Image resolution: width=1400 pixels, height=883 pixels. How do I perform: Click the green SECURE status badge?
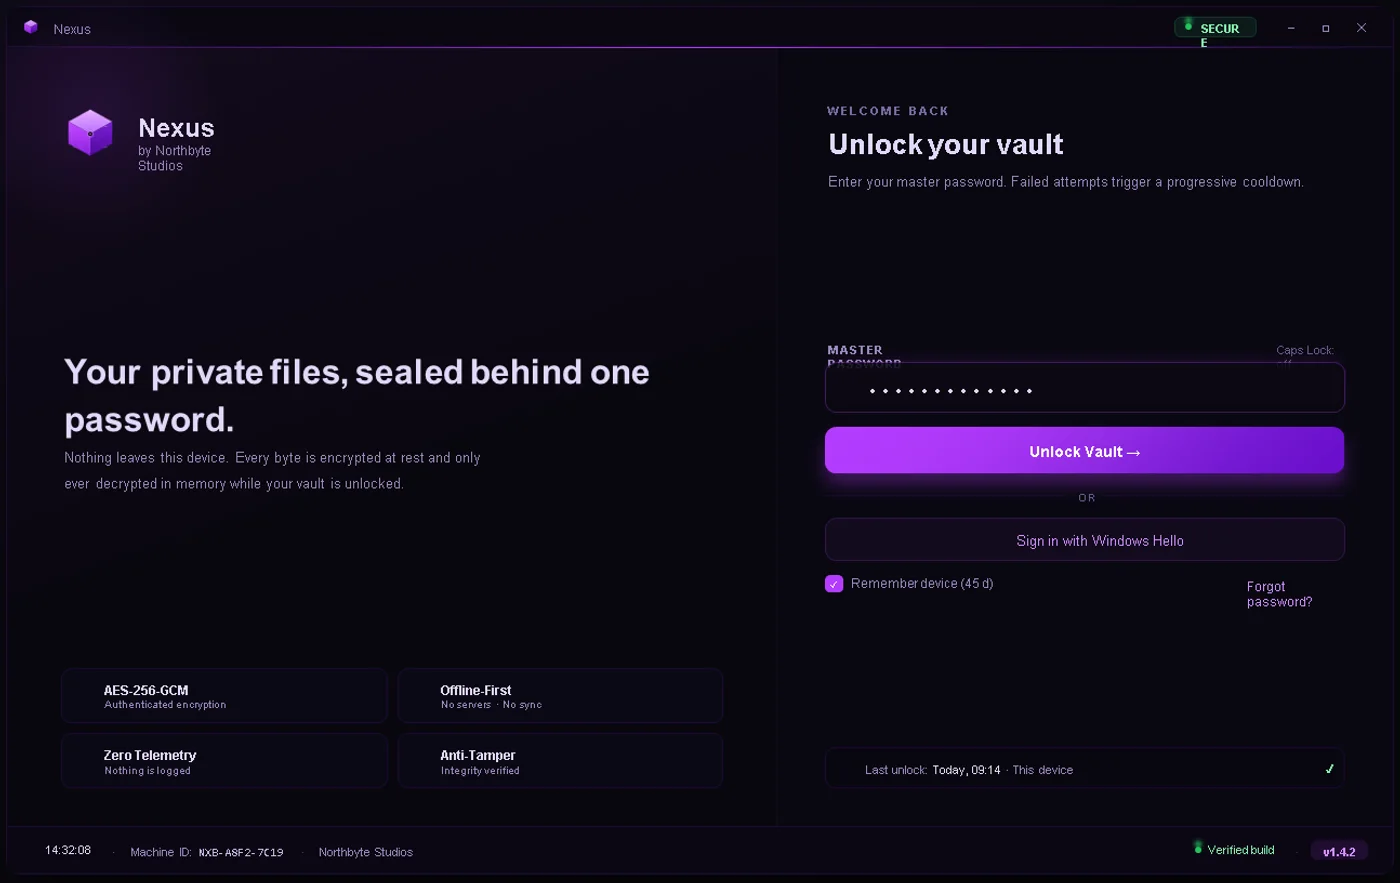[1215, 28]
